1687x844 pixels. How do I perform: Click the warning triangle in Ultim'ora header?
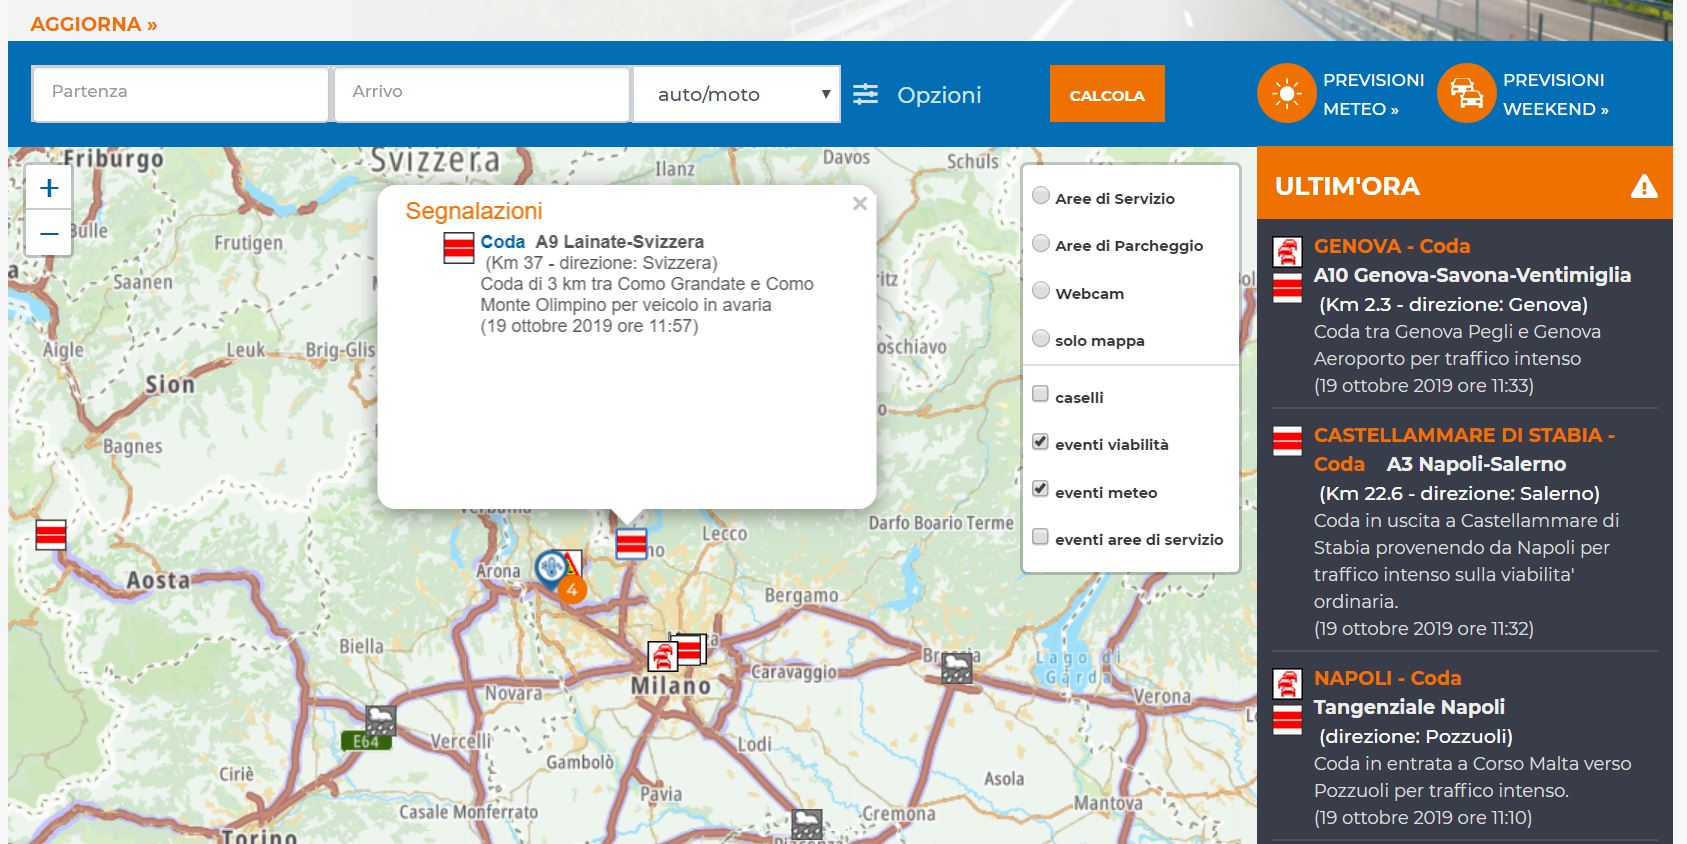pyautogui.click(x=1644, y=186)
